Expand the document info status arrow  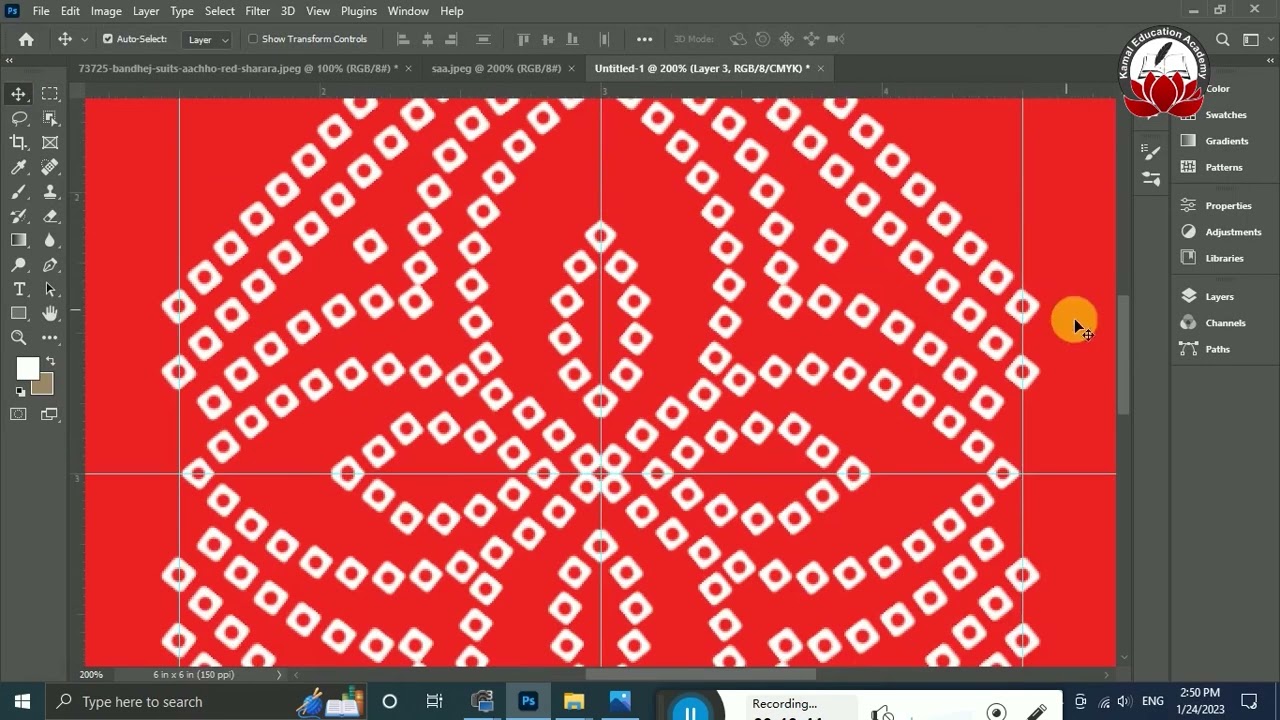pos(279,675)
